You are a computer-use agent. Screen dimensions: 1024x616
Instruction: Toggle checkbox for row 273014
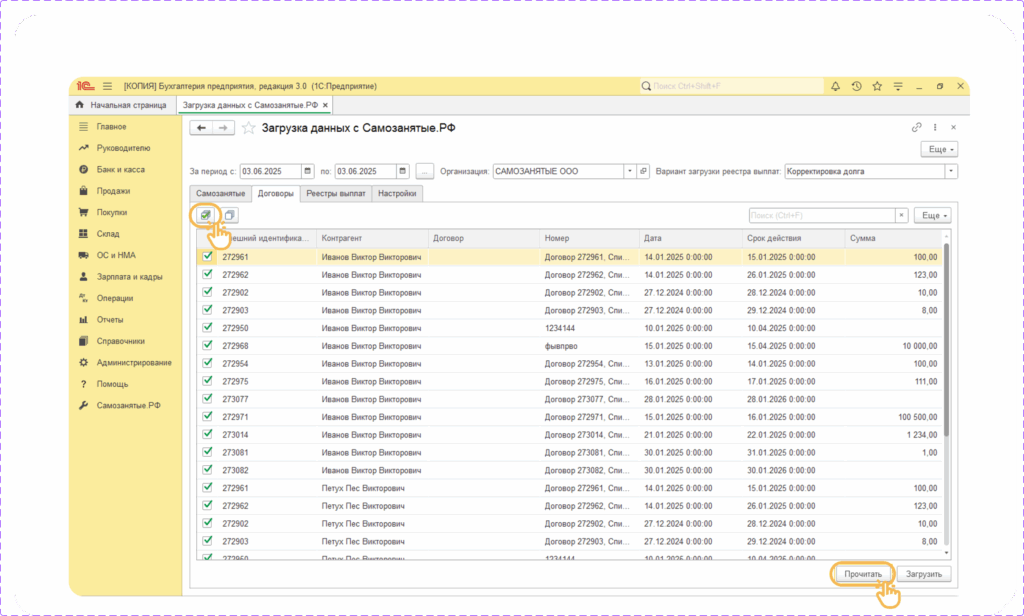[208, 435]
